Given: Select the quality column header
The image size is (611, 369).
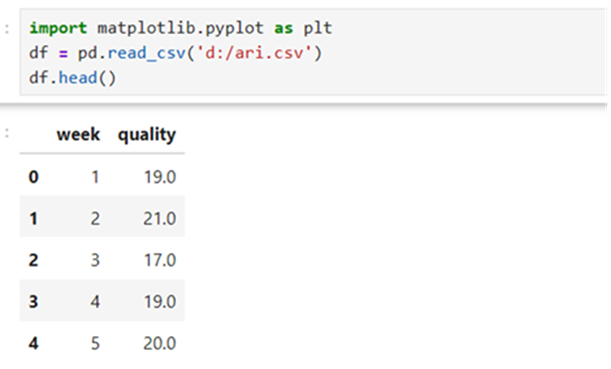Looking at the screenshot, I should pos(147,135).
